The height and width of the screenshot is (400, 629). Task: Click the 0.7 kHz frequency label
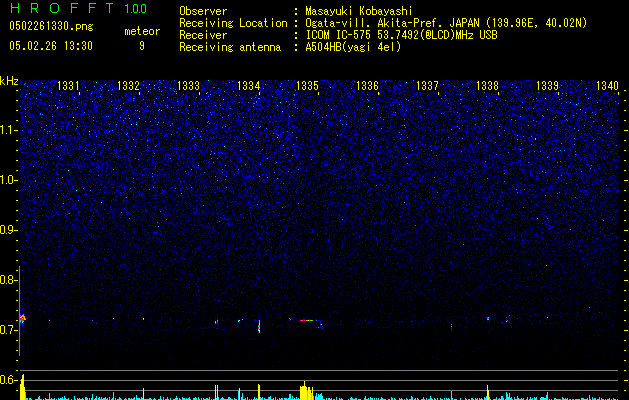point(8,330)
